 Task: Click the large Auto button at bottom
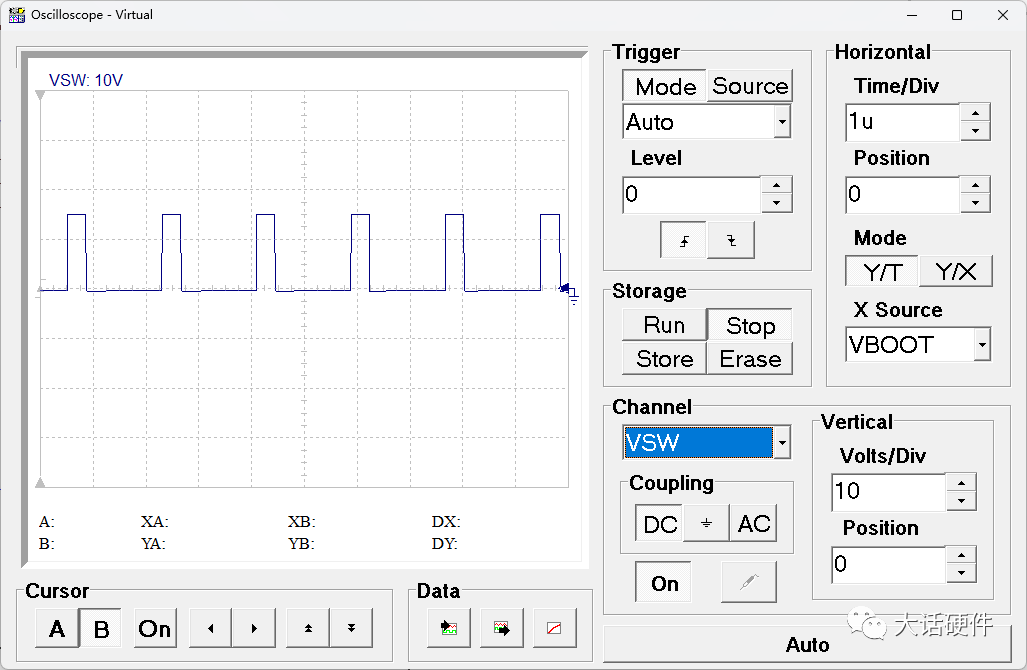(807, 644)
